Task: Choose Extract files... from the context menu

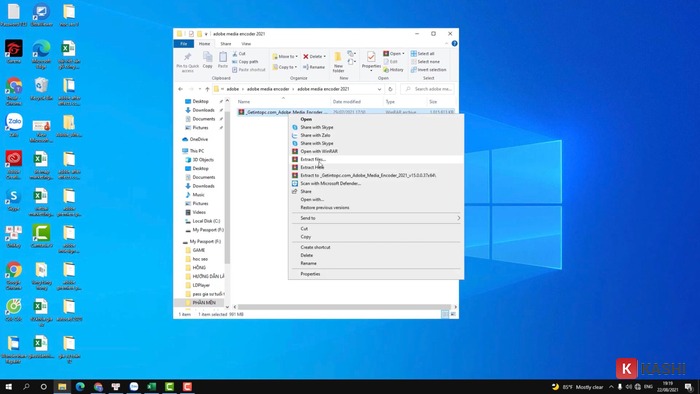Action: click(x=375, y=159)
